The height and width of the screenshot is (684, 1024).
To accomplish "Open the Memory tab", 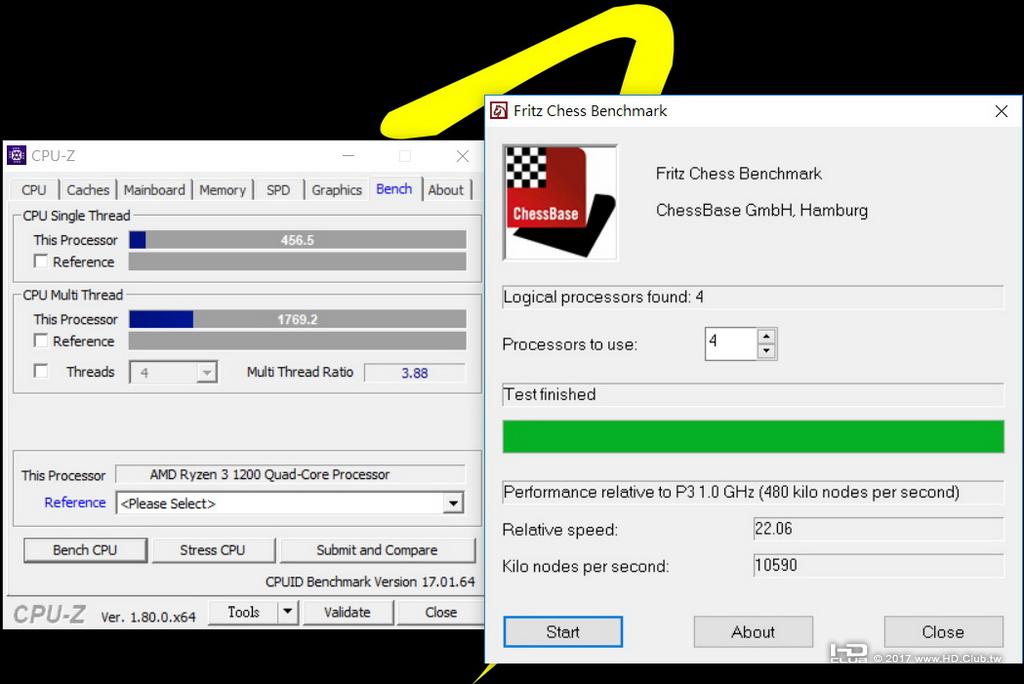I will pos(222,190).
